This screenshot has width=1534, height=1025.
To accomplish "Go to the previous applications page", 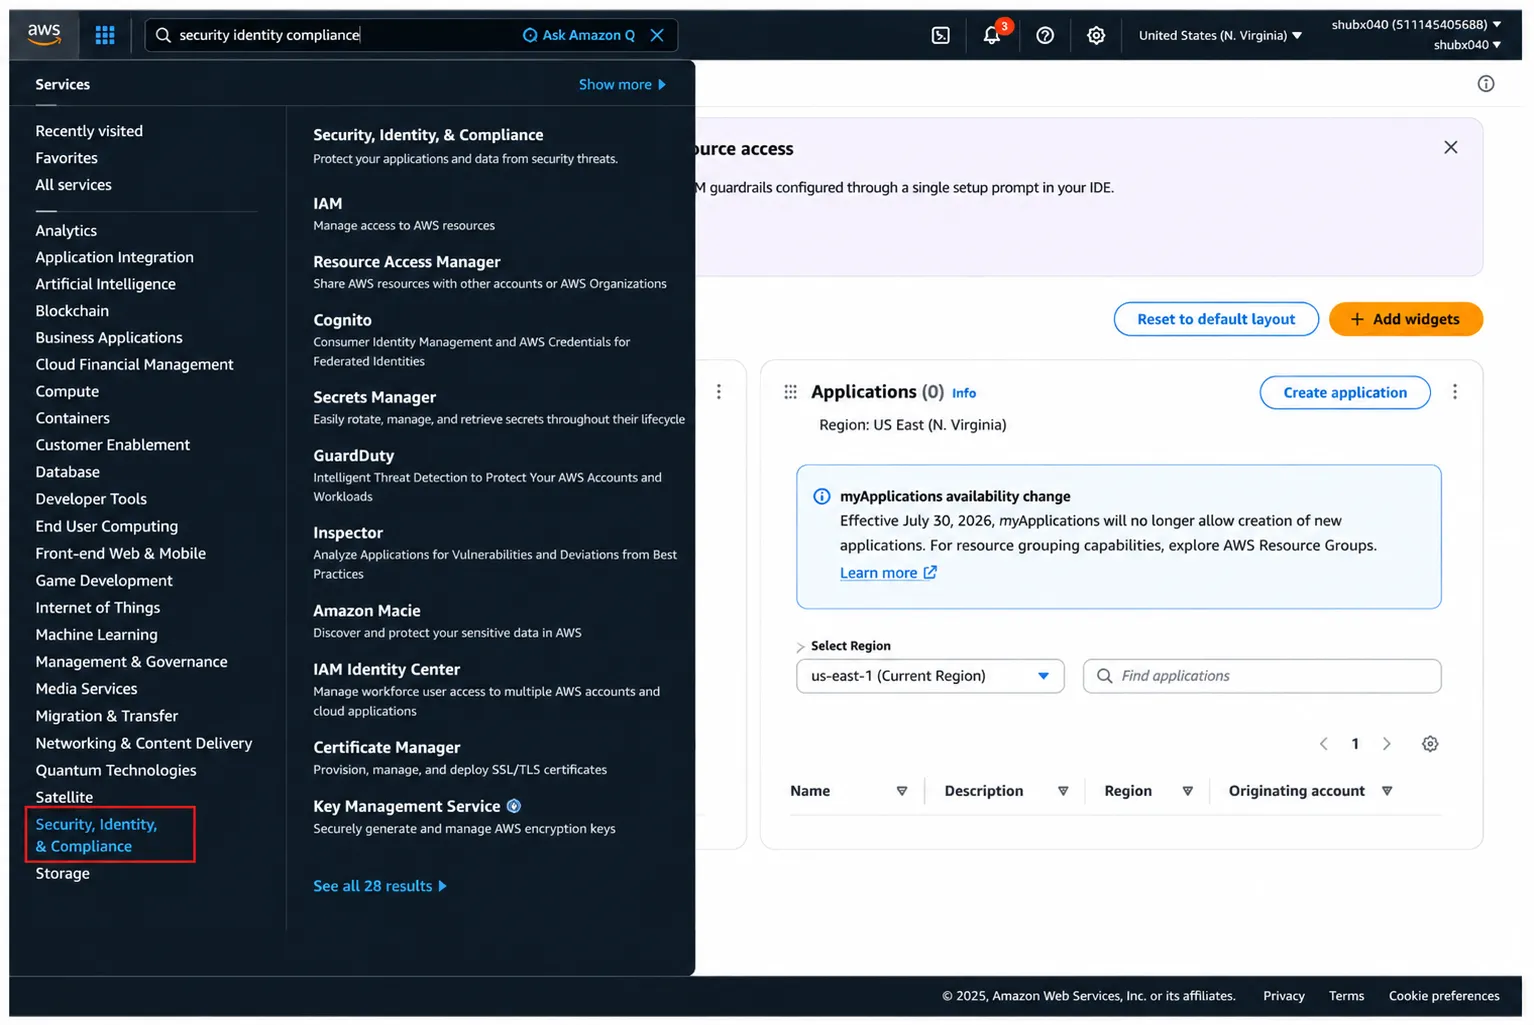I will point(1324,744).
